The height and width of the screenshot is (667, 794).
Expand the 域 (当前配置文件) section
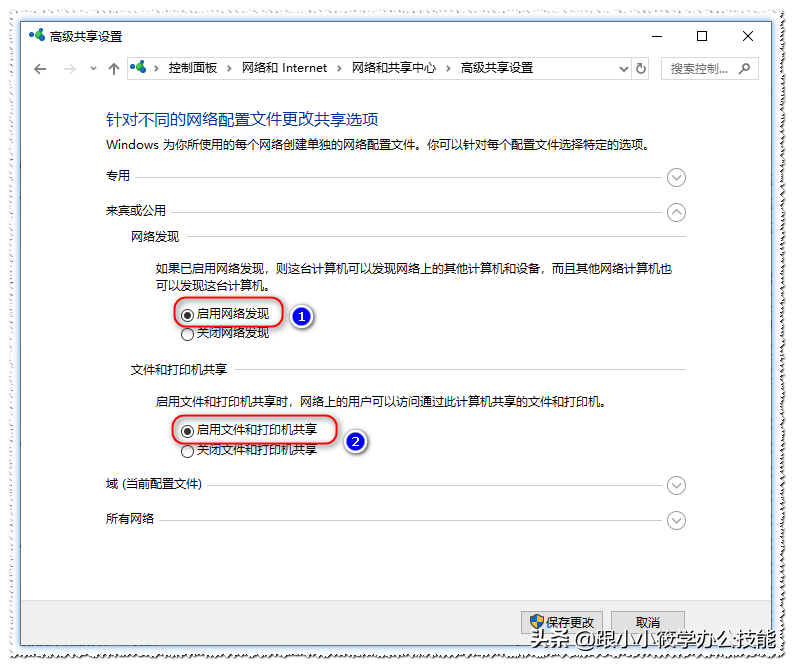tap(677, 485)
